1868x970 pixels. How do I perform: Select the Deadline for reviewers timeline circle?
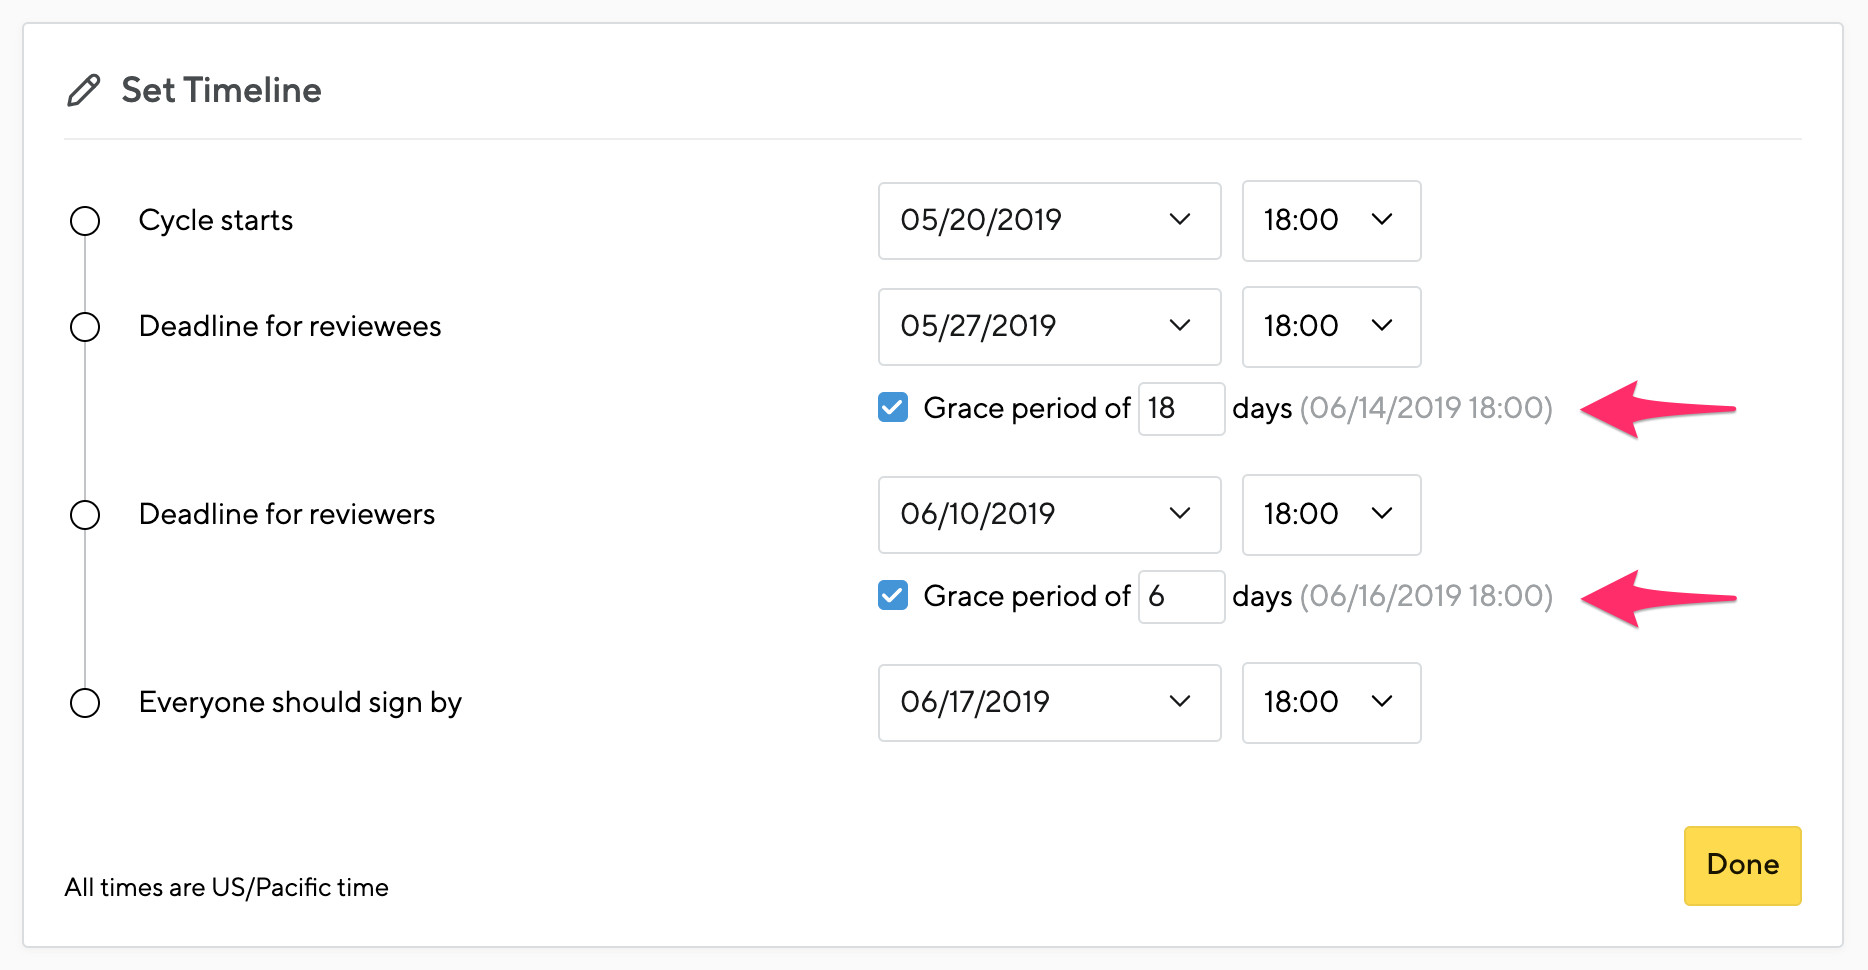coord(86,515)
